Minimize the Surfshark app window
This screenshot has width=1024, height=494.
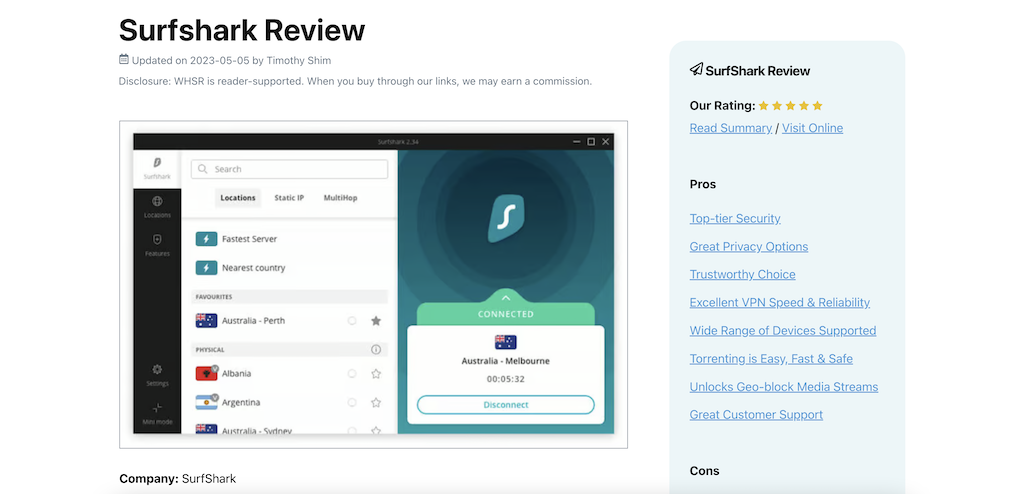[x=576, y=142]
